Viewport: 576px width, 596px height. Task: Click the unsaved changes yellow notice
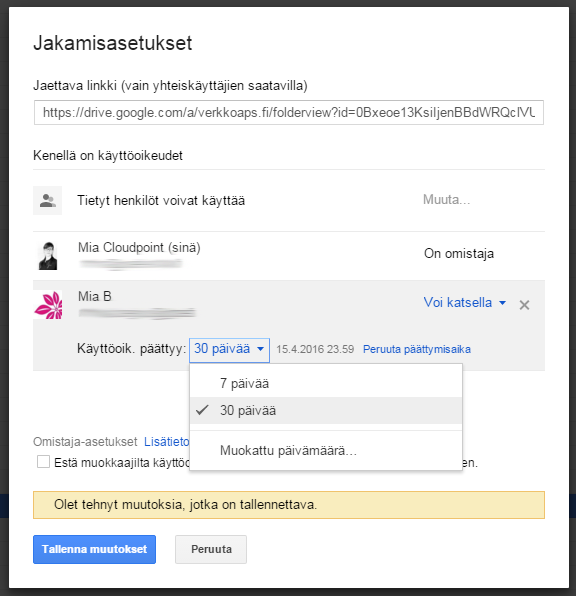point(289,505)
